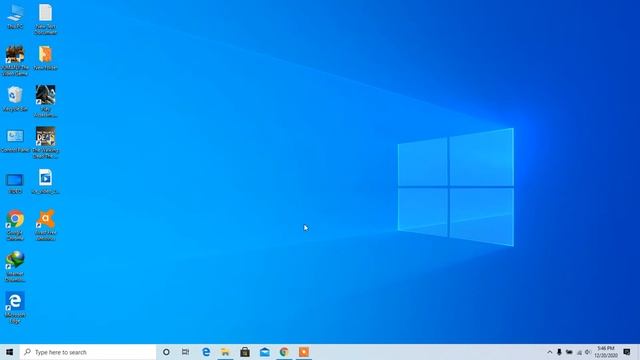Open the volume control tray icon
This screenshot has height=360, width=640.
tap(588, 352)
